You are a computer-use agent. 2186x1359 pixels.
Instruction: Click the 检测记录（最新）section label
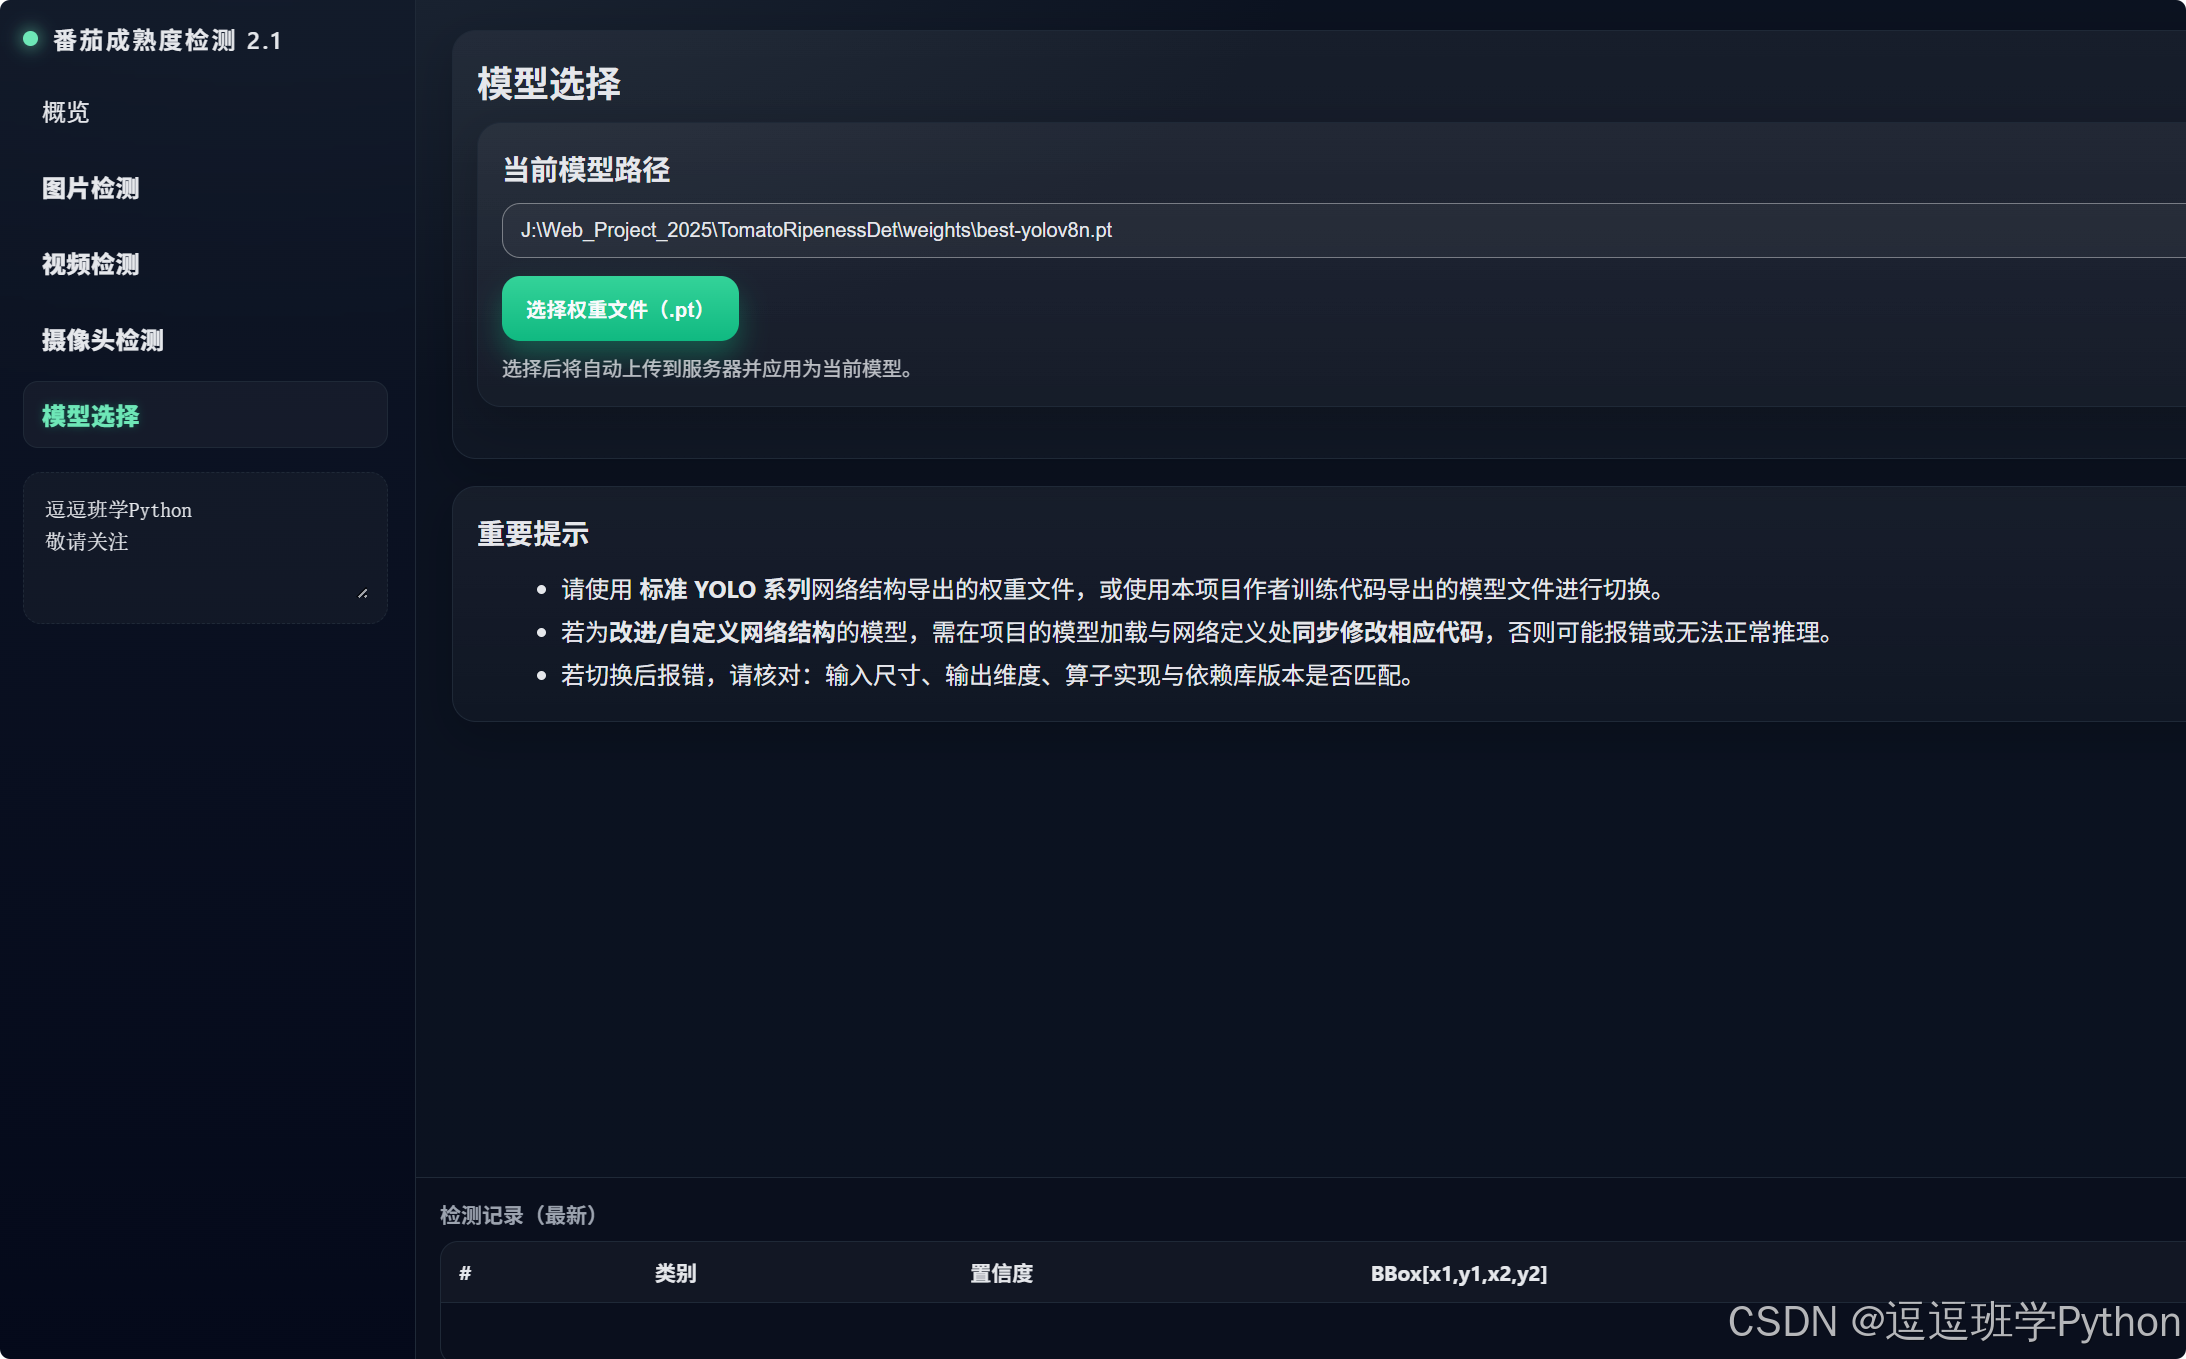[x=519, y=1215]
